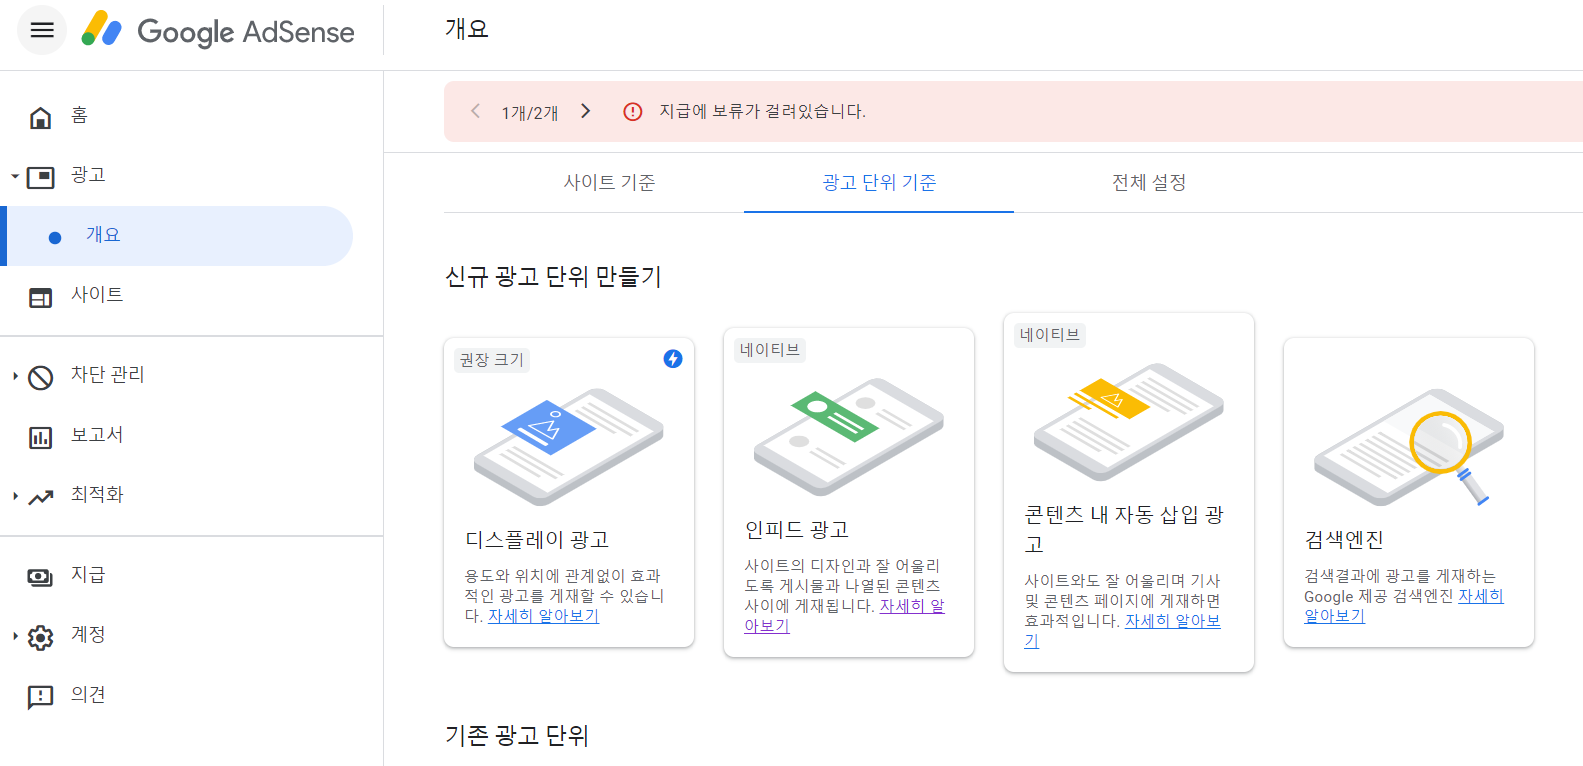Image resolution: width=1583 pixels, height=766 pixels.
Task: Click 자세히 알아보기 link on 콘텐츠 내 자동 삽입 card
Action: click(1172, 621)
